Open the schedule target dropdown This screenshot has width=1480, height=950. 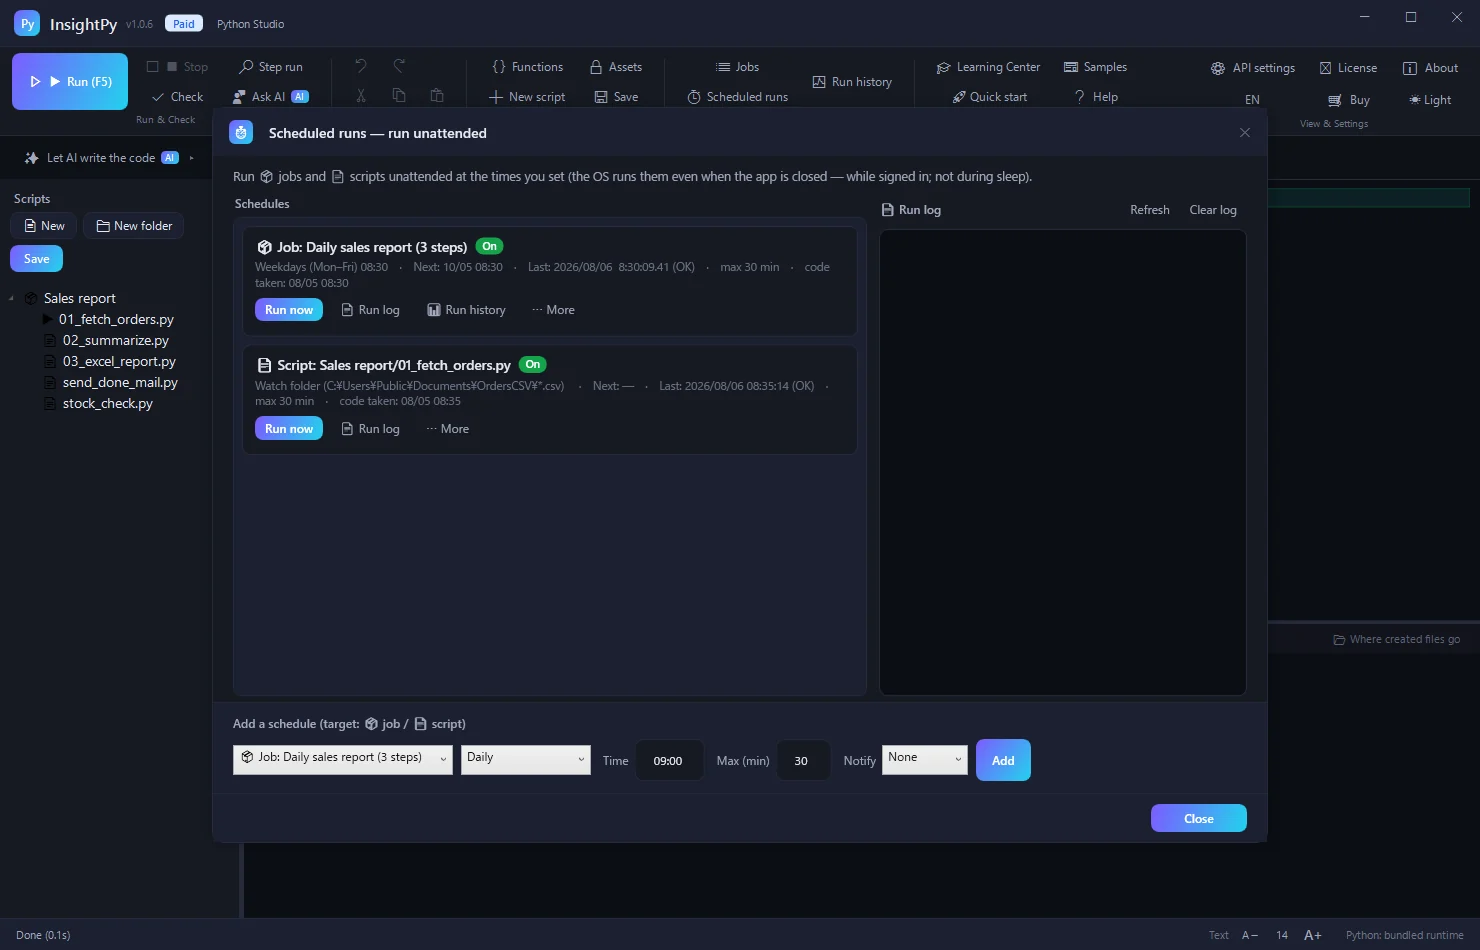point(343,758)
